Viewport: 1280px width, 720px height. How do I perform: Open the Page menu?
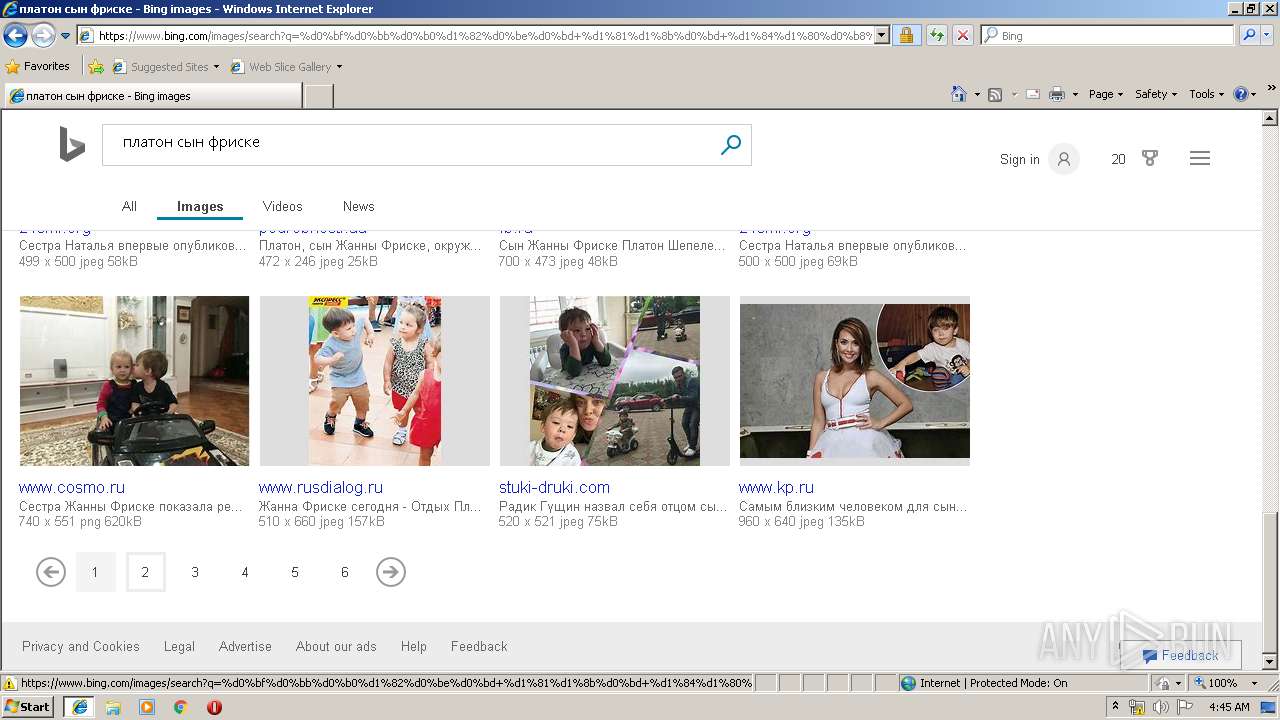(x=1105, y=94)
